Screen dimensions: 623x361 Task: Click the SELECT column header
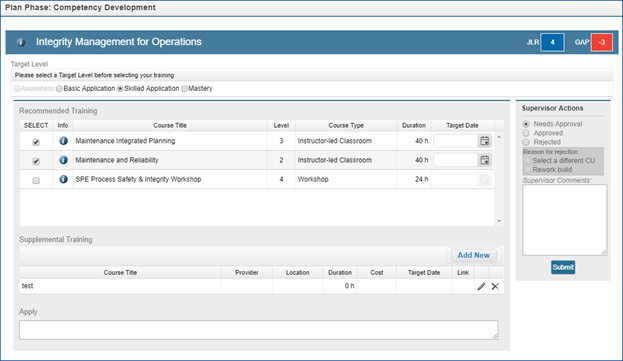[36, 125]
